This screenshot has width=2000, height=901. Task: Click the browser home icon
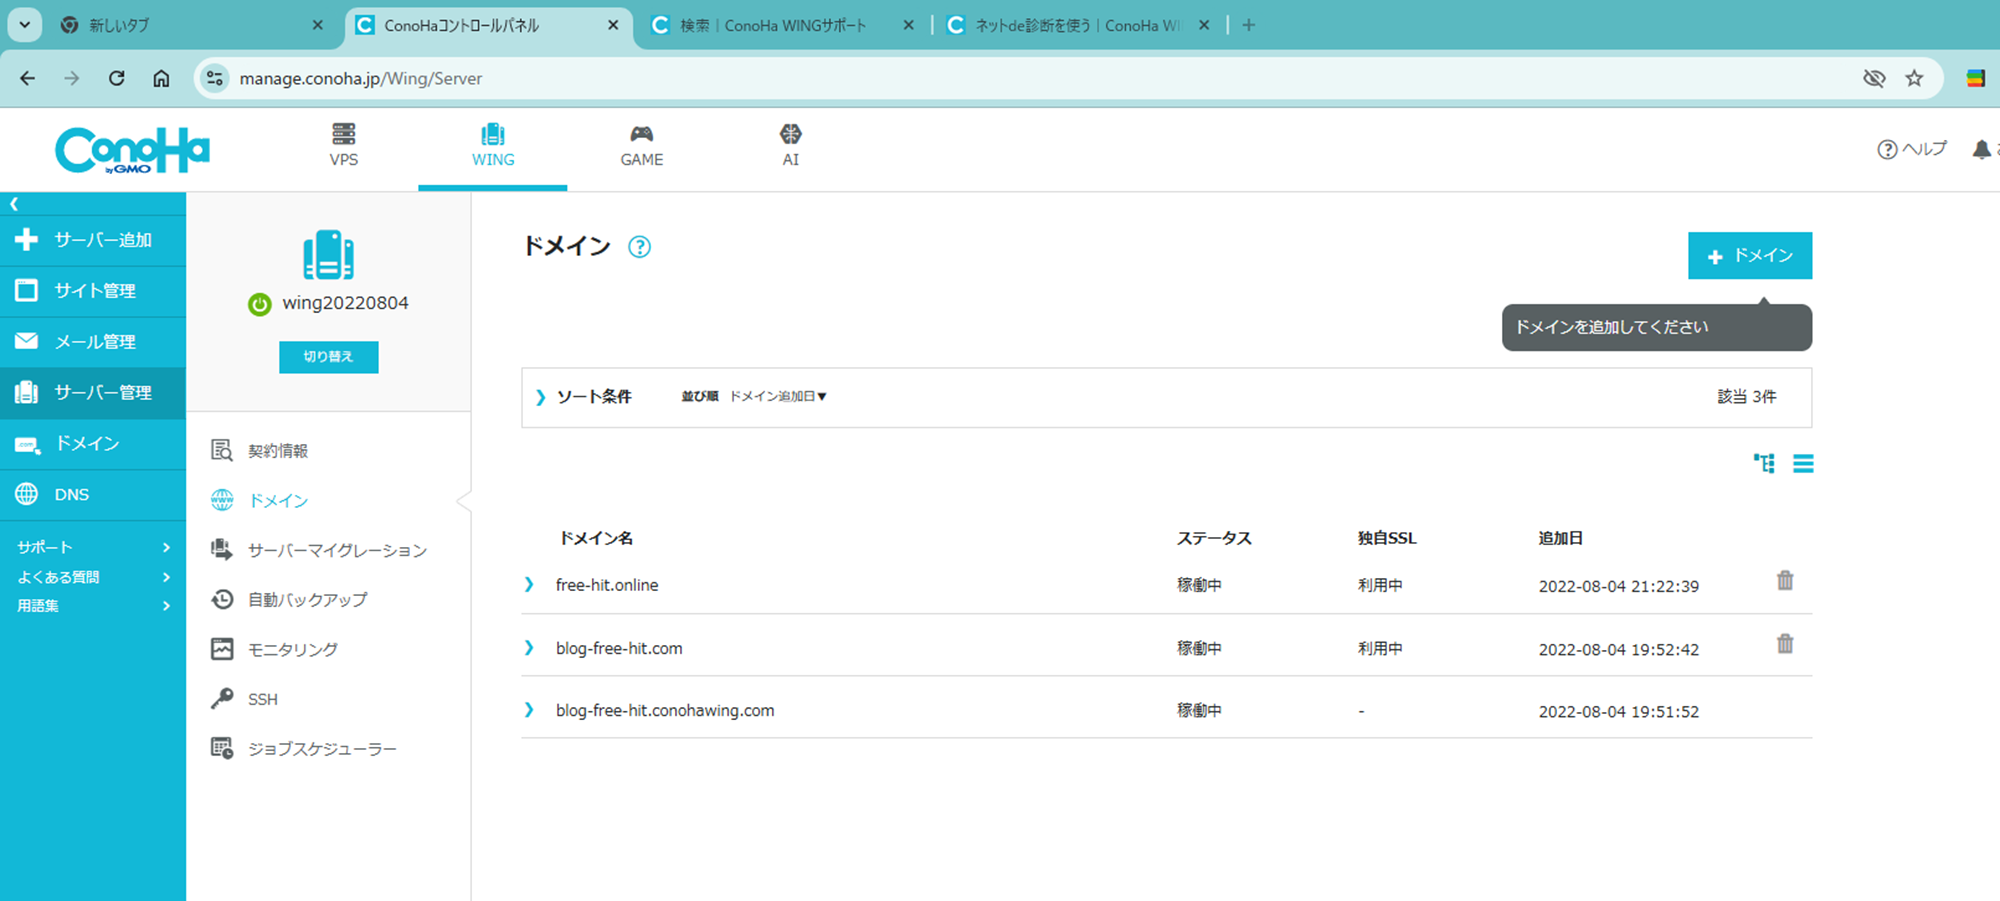tap(161, 78)
